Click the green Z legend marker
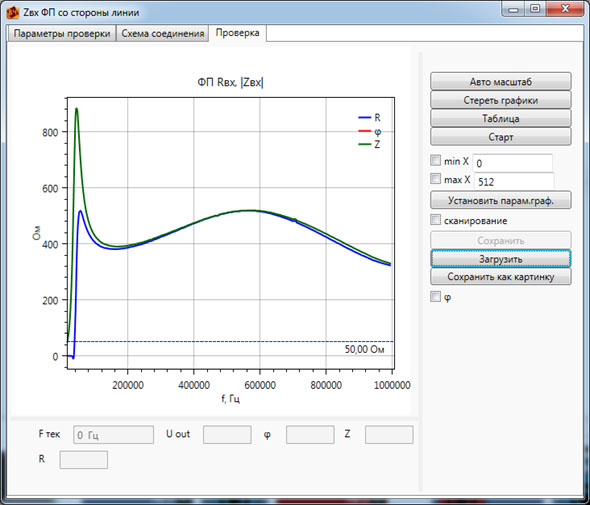The image size is (590, 505). point(365,144)
